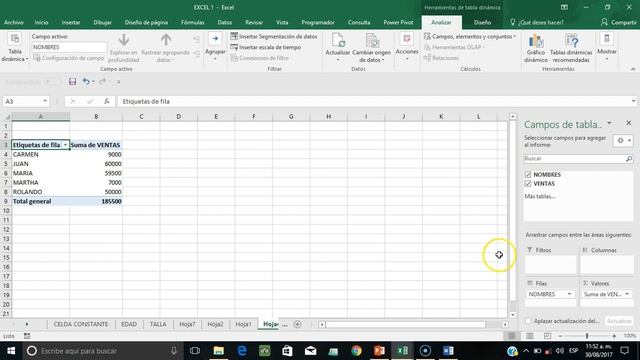Click the insert function fx icon
640x360 pixels.
(x=107, y=101)
